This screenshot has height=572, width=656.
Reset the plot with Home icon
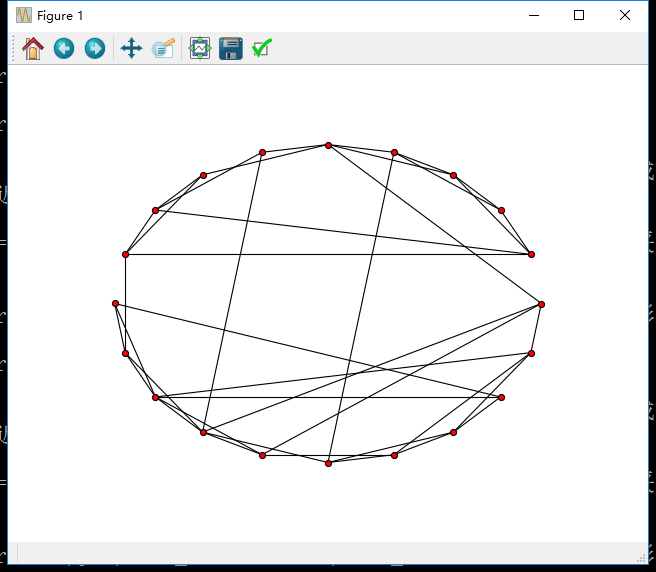(33, 49)
